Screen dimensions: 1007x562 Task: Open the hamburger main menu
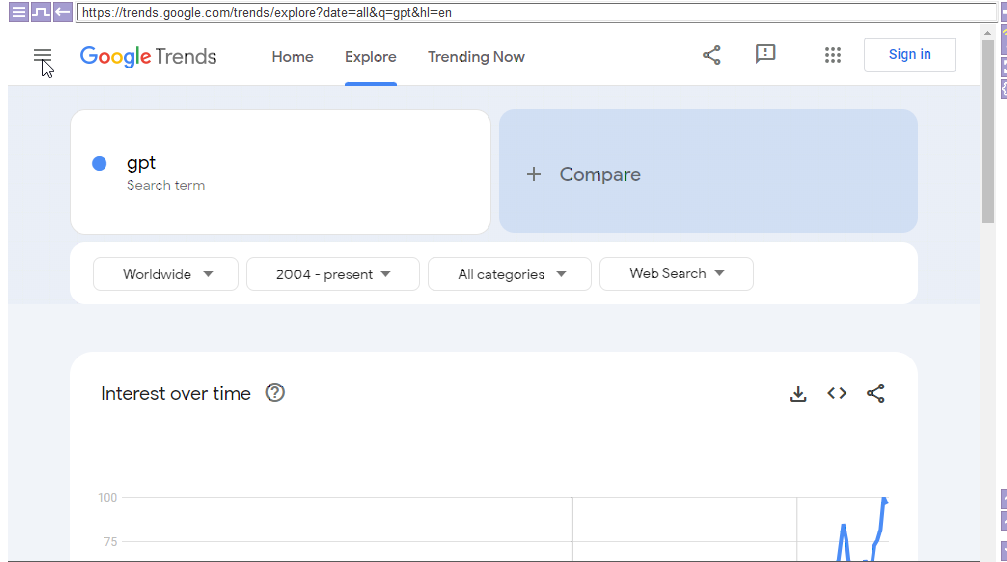pyautogui.click(x=42, y=56)
